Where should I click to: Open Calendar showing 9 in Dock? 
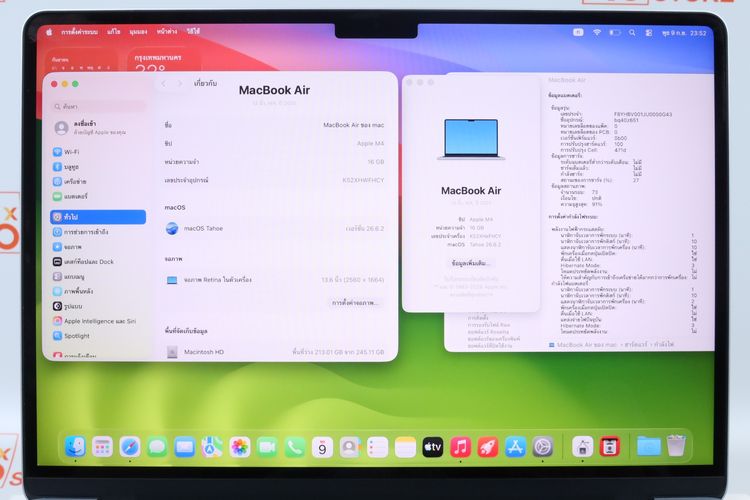tap(322, 447)
